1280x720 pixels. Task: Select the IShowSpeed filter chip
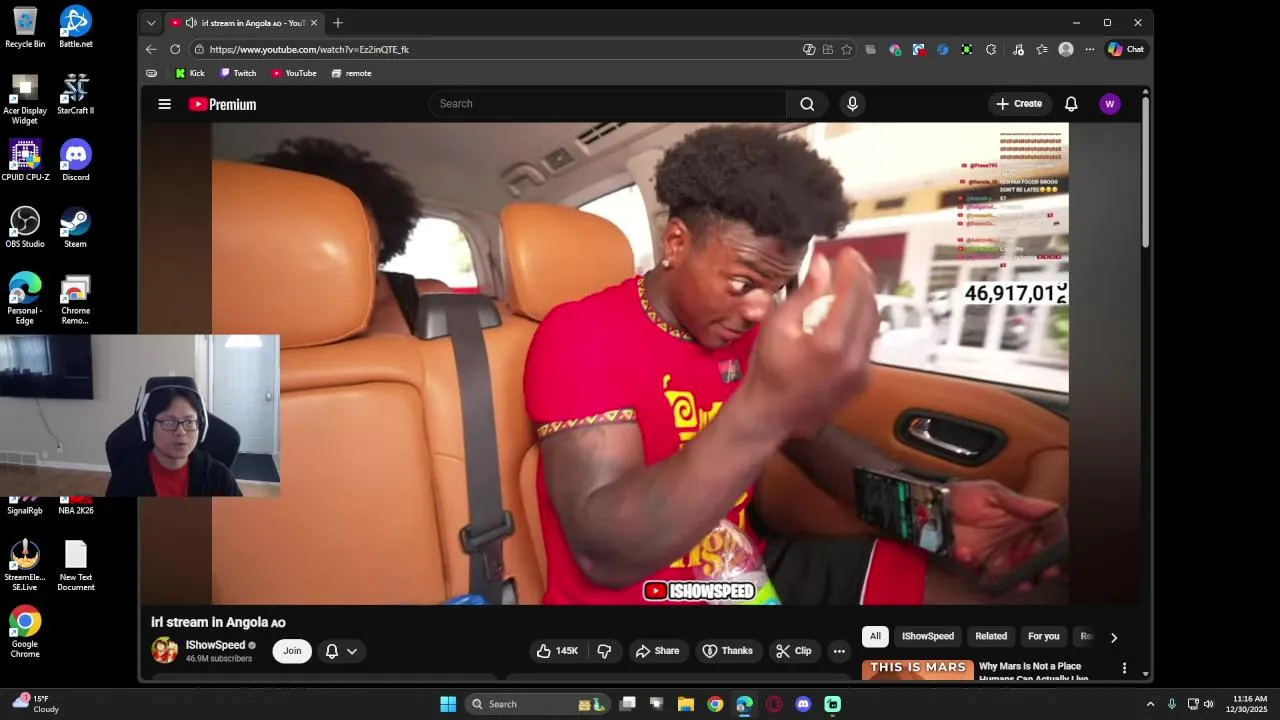click(928, 637)
